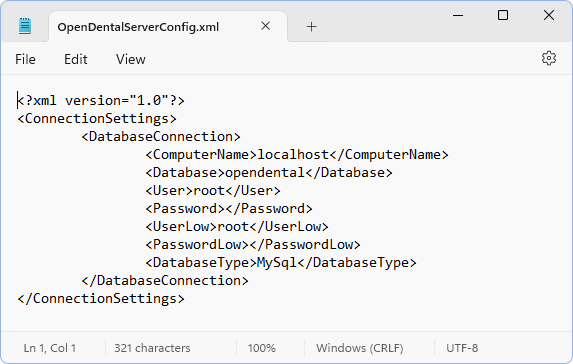Place cursor on the opendental Database line

click(x=269, y=172)
